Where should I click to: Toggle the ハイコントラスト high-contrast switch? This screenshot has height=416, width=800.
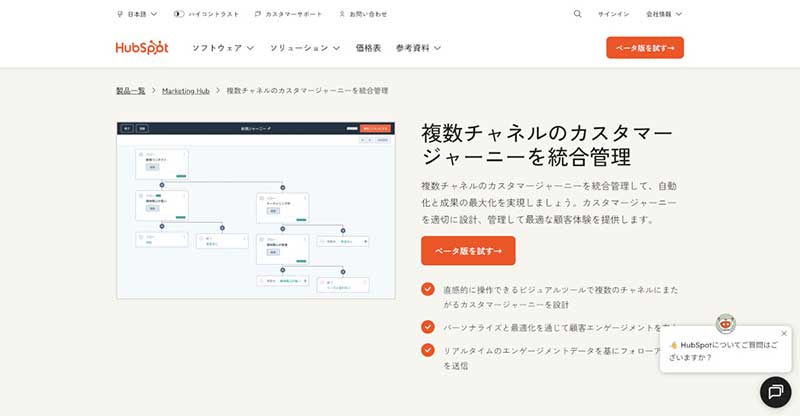tap(179, 14)
